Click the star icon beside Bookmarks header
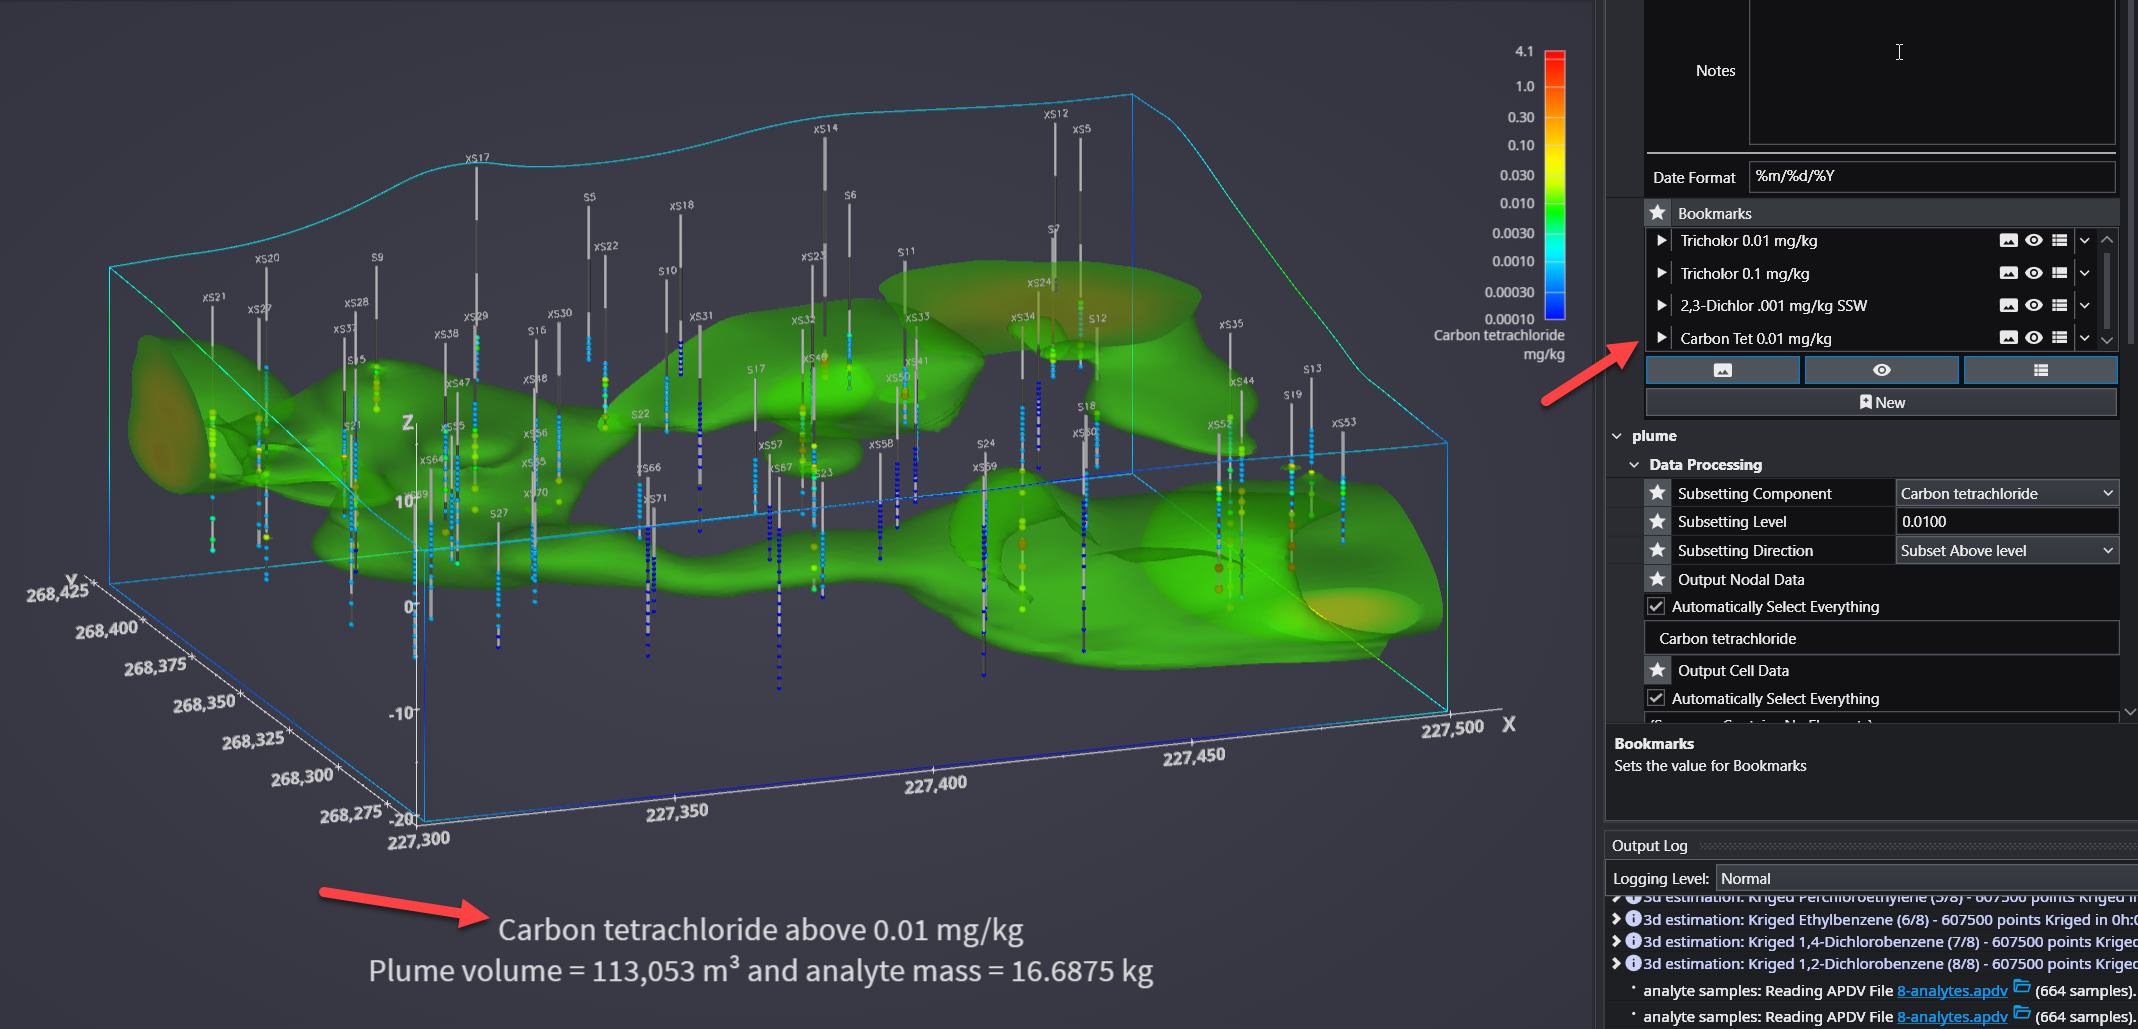 tap(1657, 213)
